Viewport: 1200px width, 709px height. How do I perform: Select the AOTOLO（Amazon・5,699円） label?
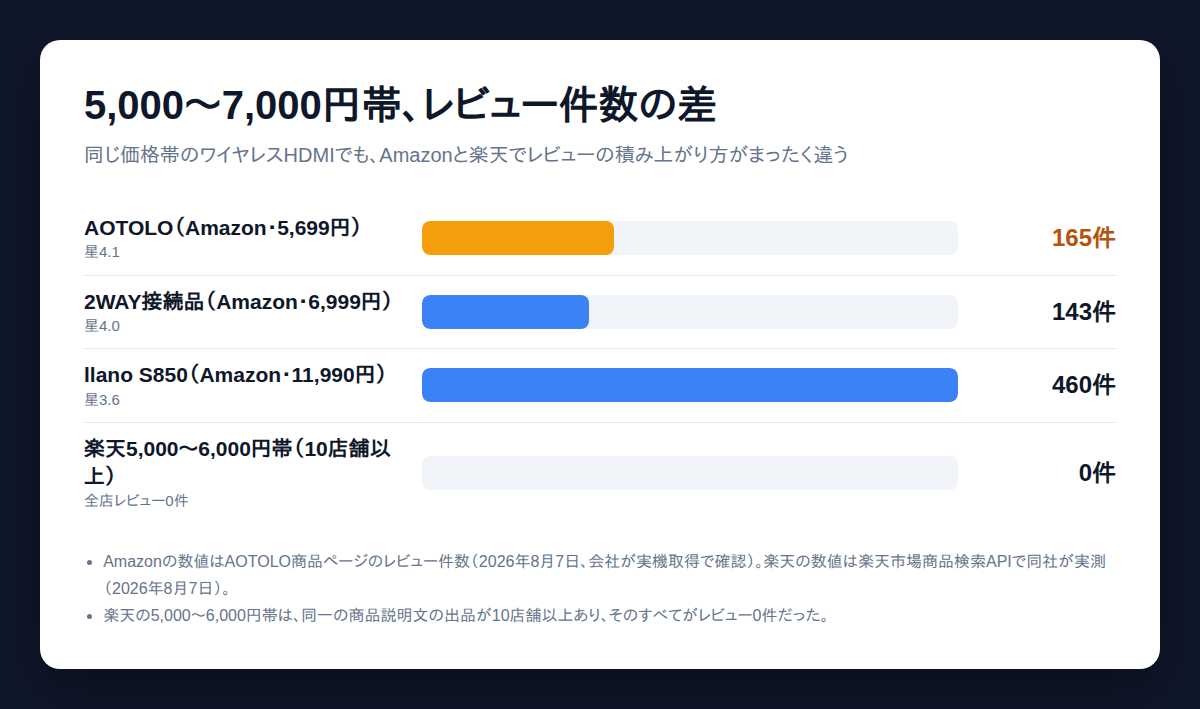(x=222, y=228)
